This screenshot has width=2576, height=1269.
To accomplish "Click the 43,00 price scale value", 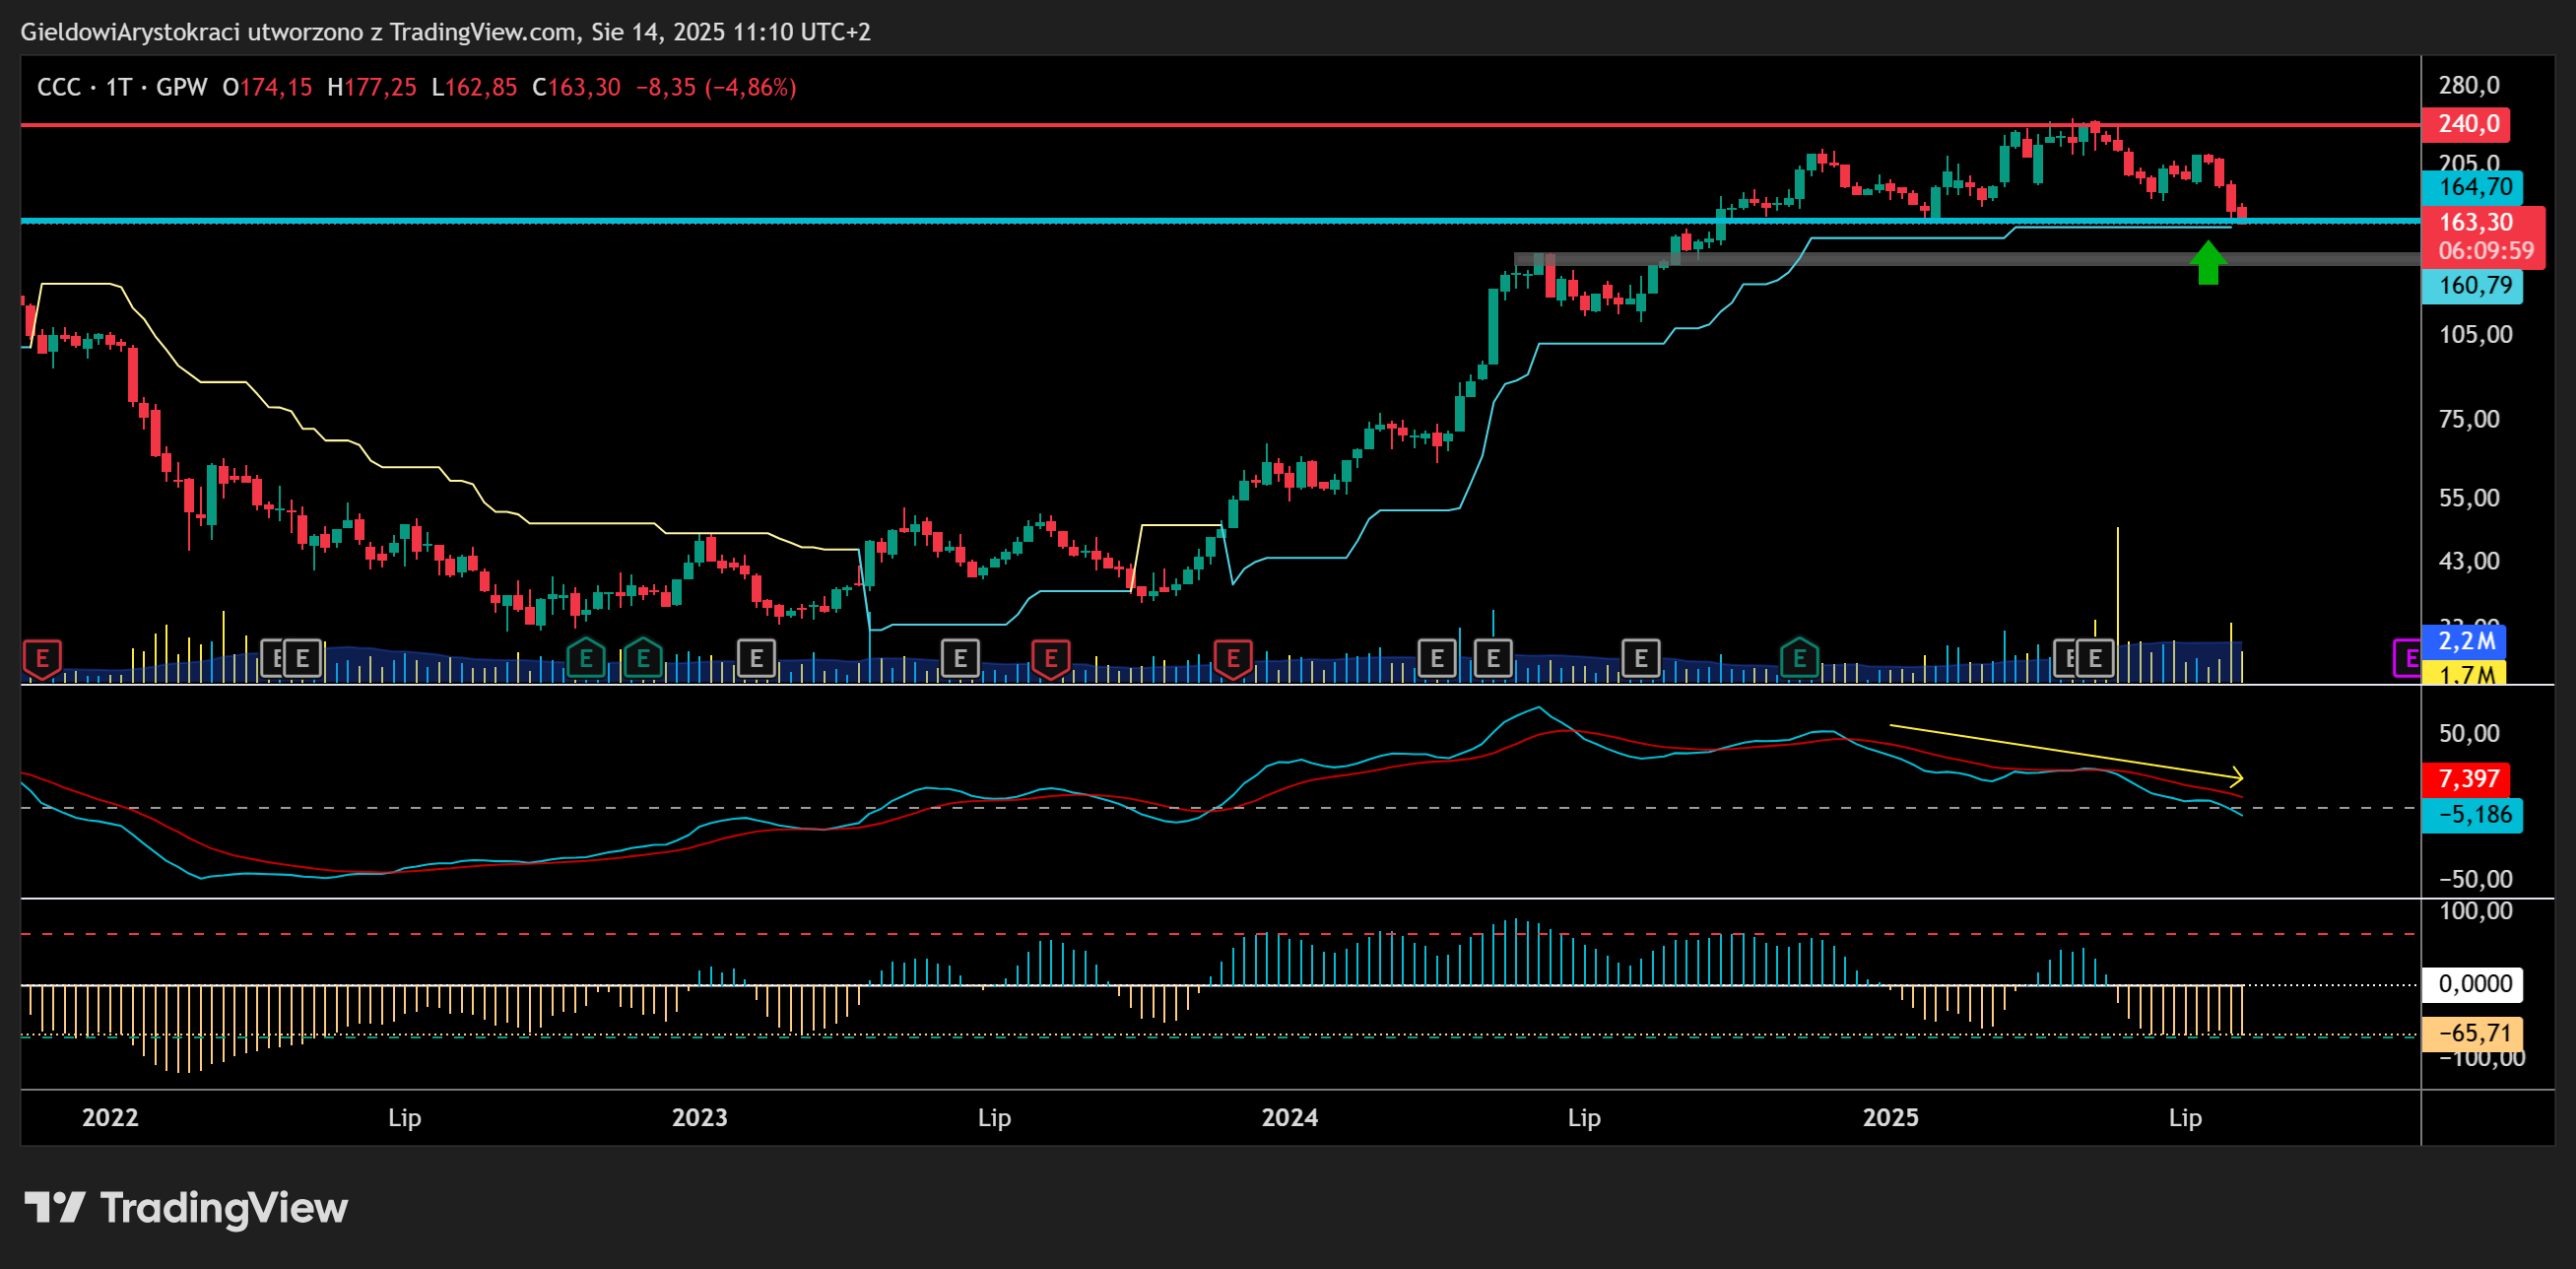I will coord(2469,561).
